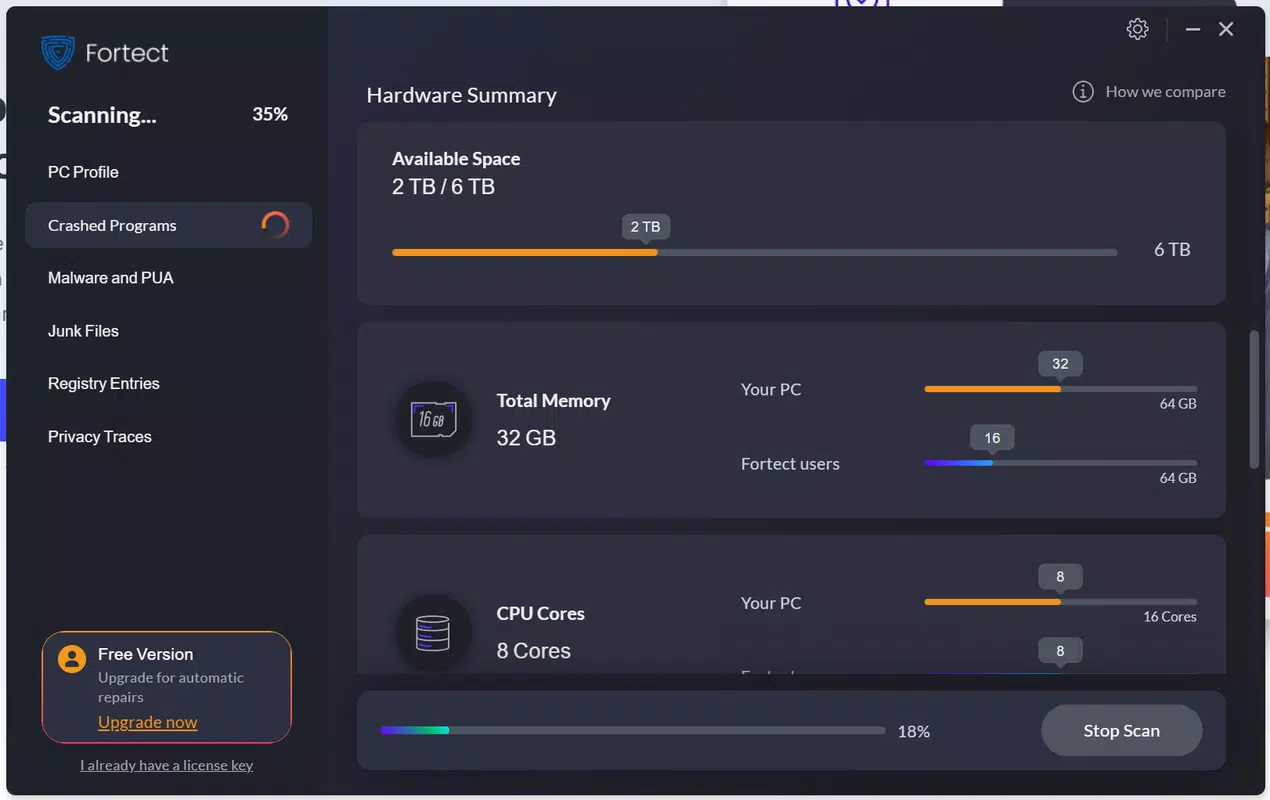
Task: Click the Total Memory label
Action: (x=553, y=401)
